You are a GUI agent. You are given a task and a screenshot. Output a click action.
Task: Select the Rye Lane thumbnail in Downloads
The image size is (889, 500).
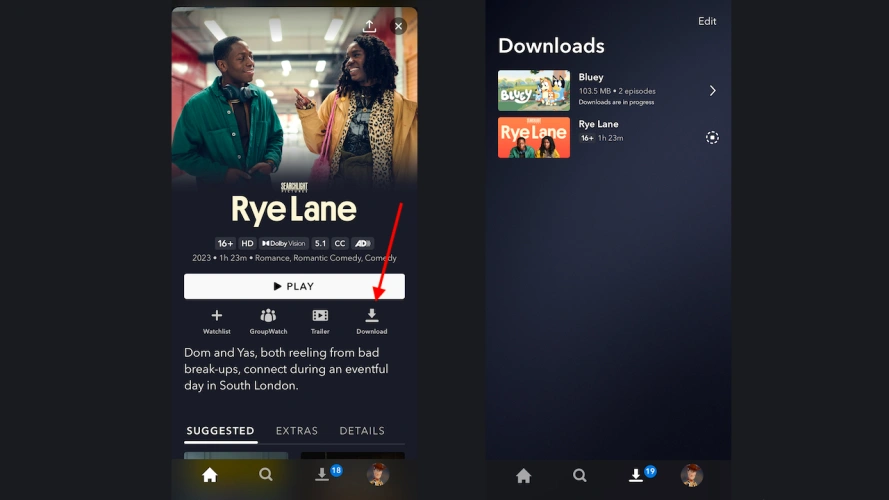click(534, 138)
